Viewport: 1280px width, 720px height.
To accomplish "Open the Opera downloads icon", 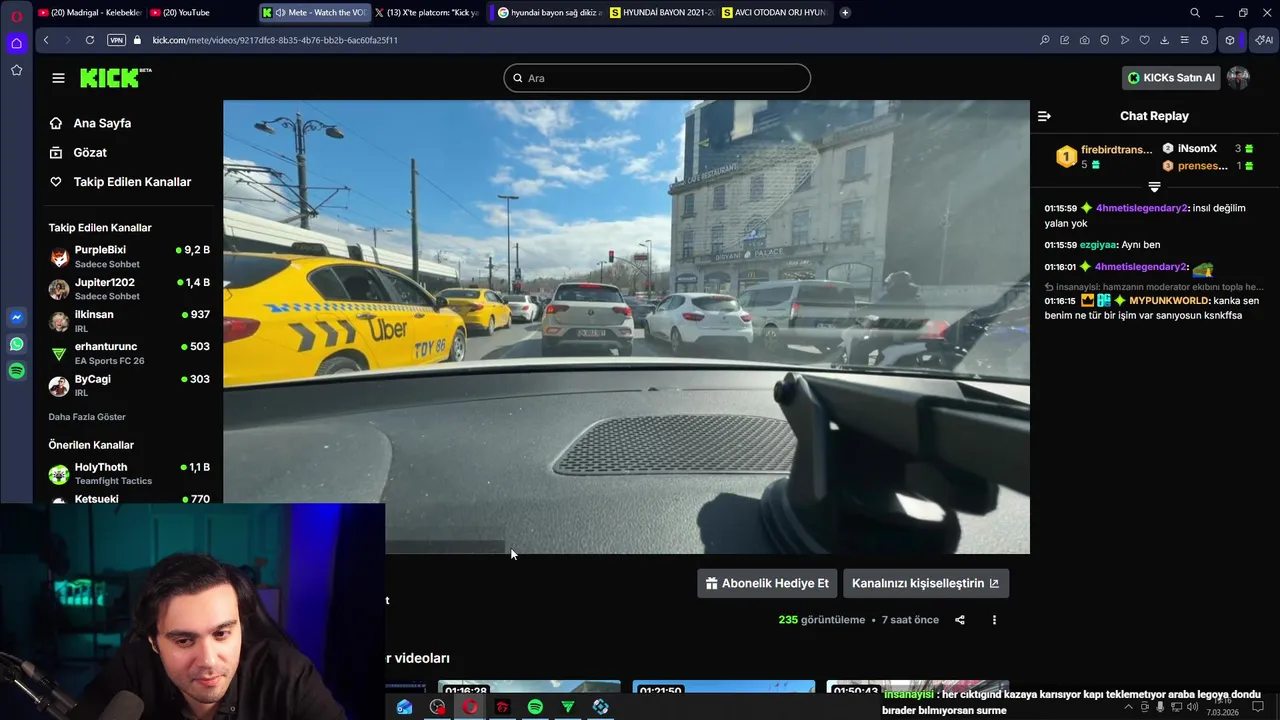I will click(1164, 40).
